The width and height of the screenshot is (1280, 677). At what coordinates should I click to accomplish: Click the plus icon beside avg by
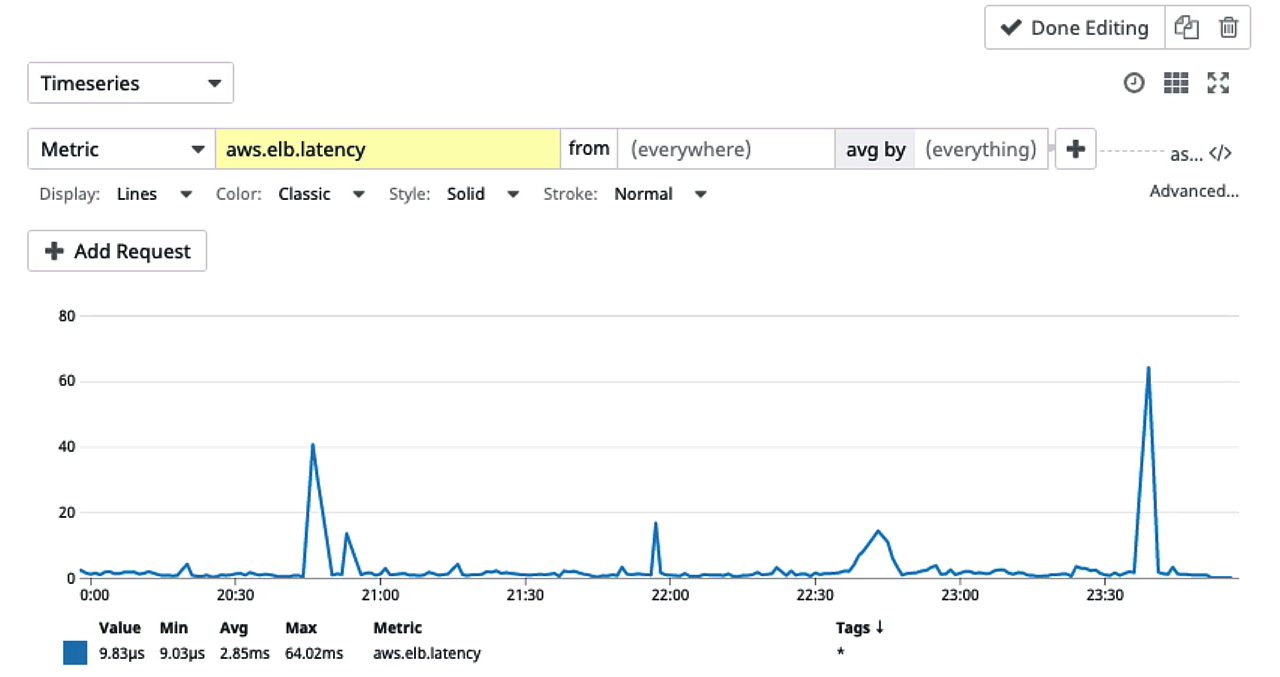pyautogui.click(x=1076, y=149)
